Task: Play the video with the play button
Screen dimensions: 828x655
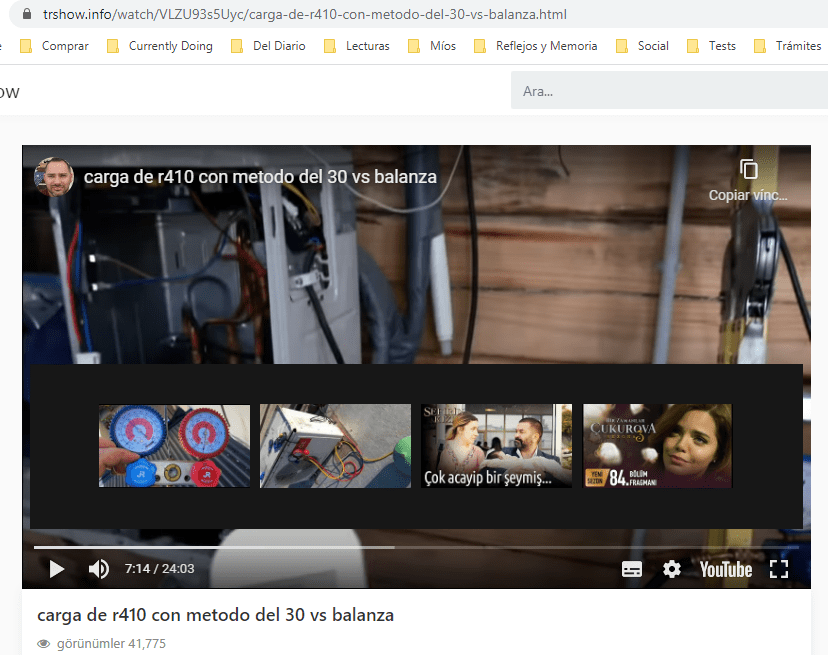Action: [57, 569]
